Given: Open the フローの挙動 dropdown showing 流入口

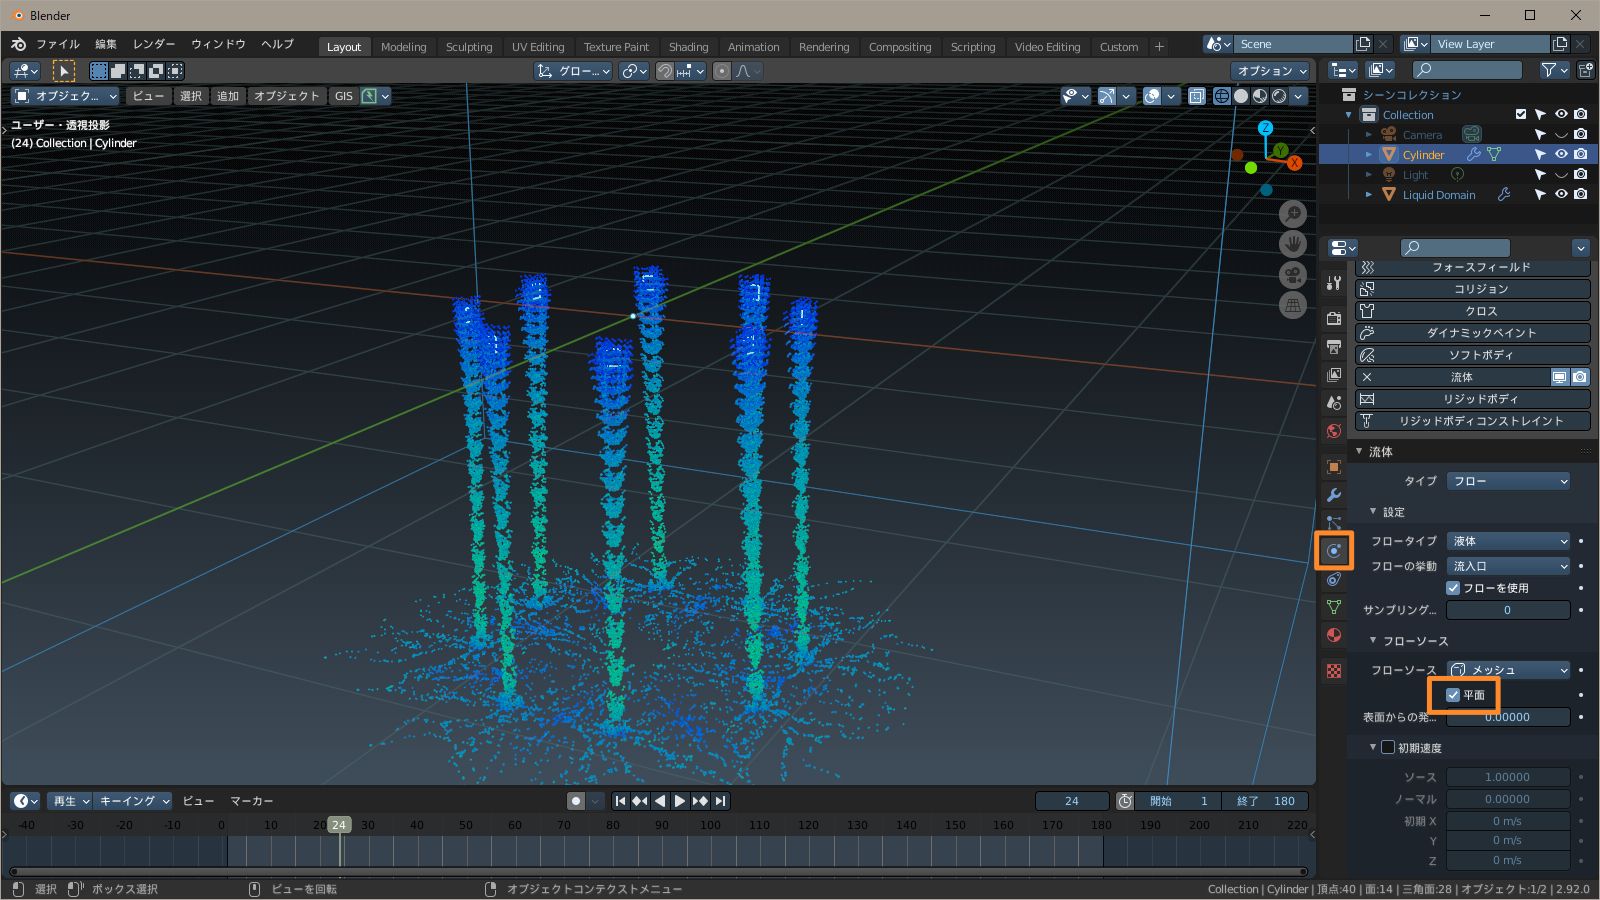Looking at the screenshot, I should point(1508,566).
